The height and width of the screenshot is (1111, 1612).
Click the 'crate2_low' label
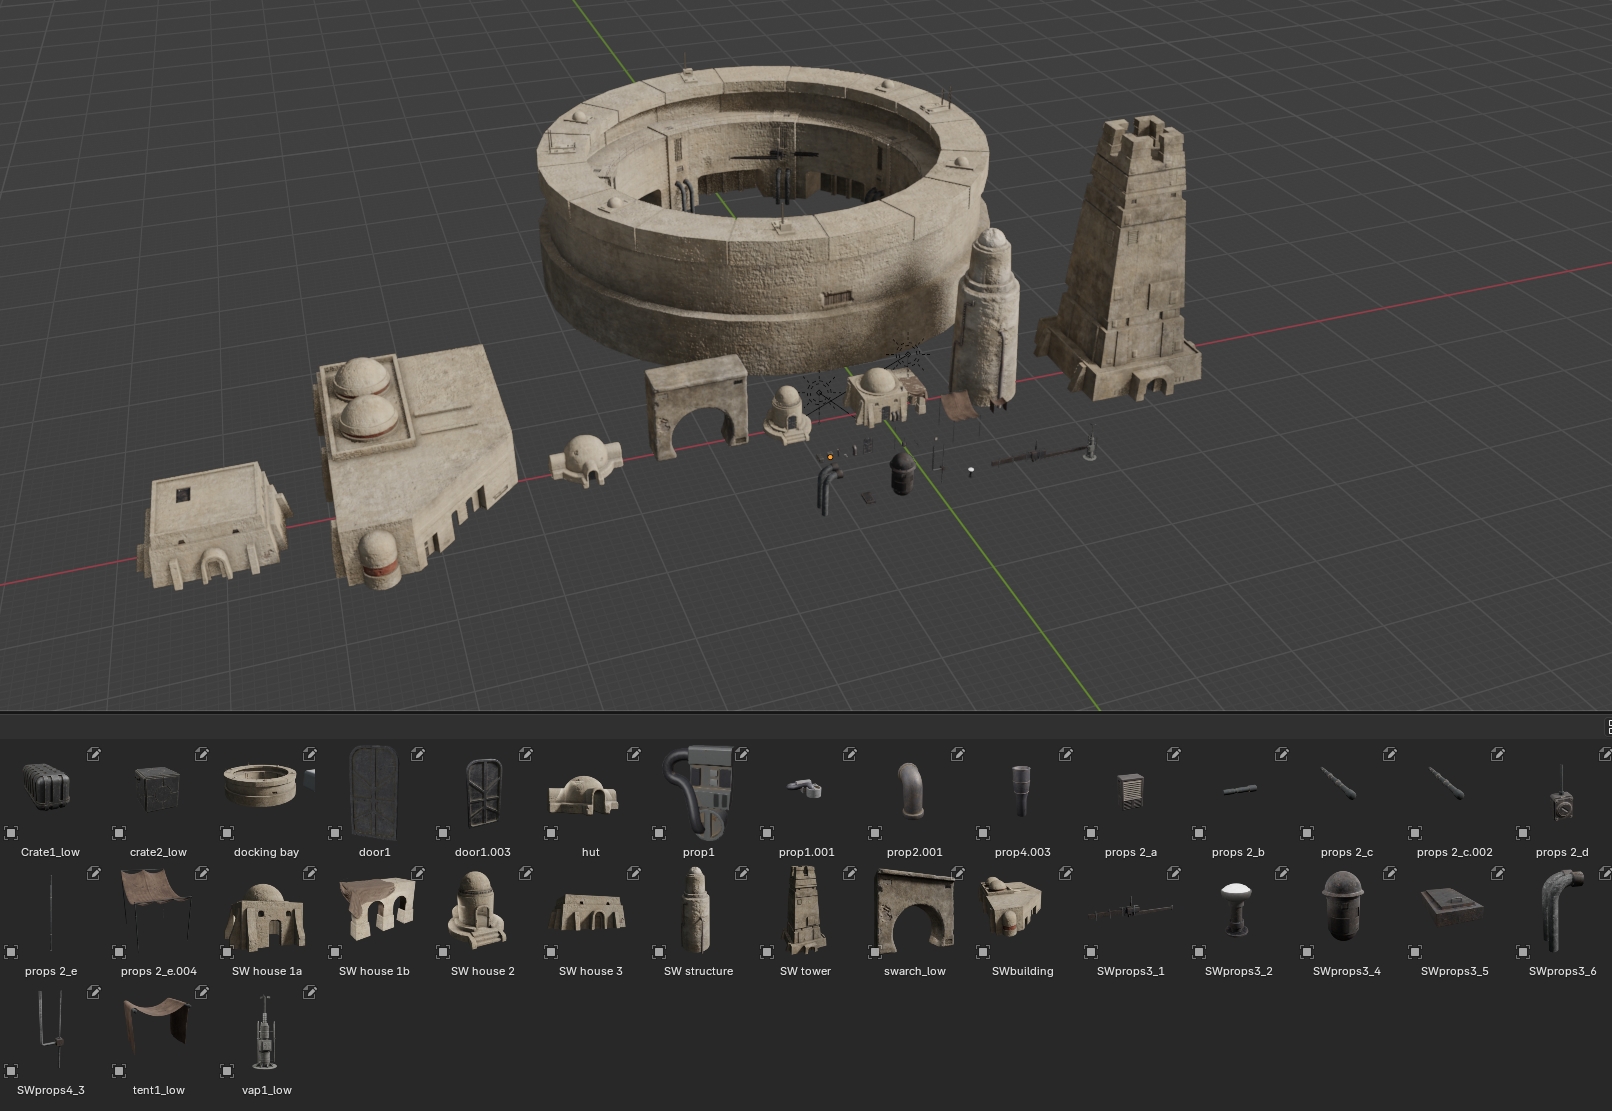158,852
